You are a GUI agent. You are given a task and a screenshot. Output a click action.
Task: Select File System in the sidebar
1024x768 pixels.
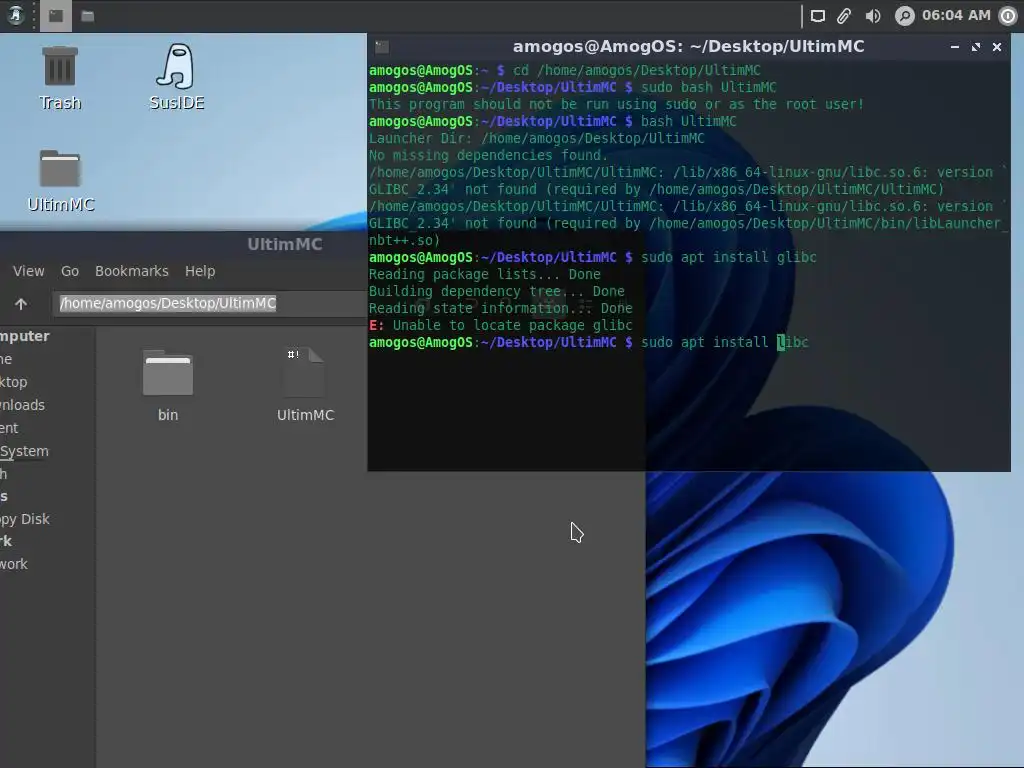(x=24, y=451)
